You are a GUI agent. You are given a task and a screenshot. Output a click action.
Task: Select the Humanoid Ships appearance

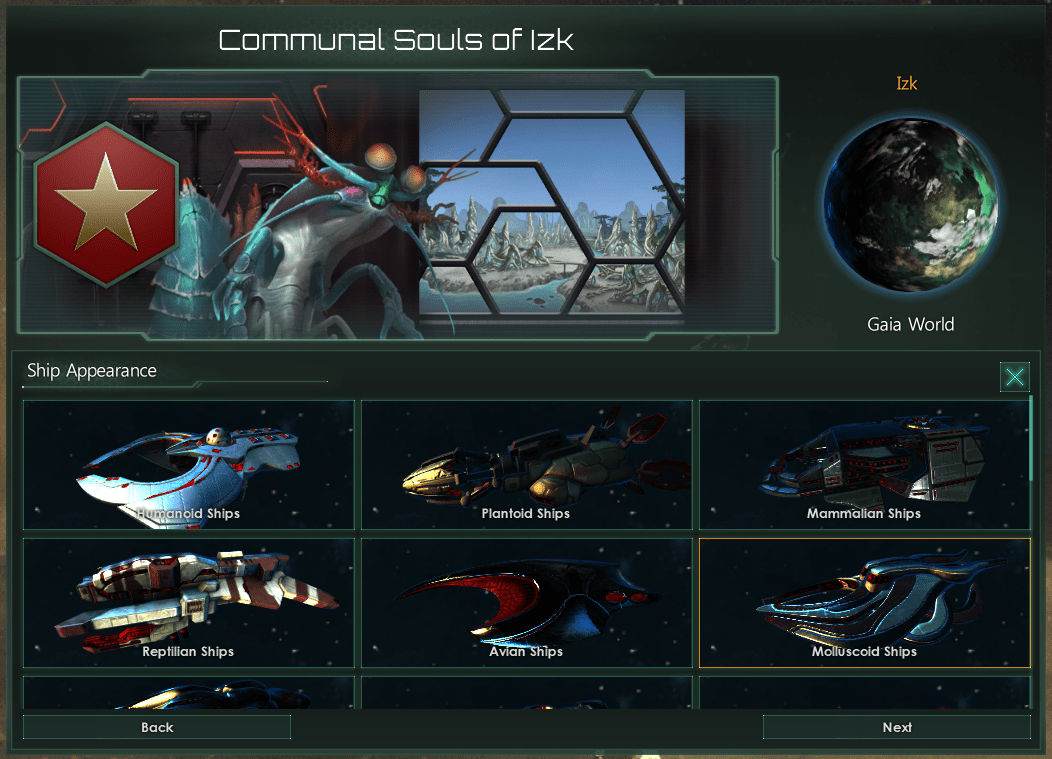click(x=189, y=465)
